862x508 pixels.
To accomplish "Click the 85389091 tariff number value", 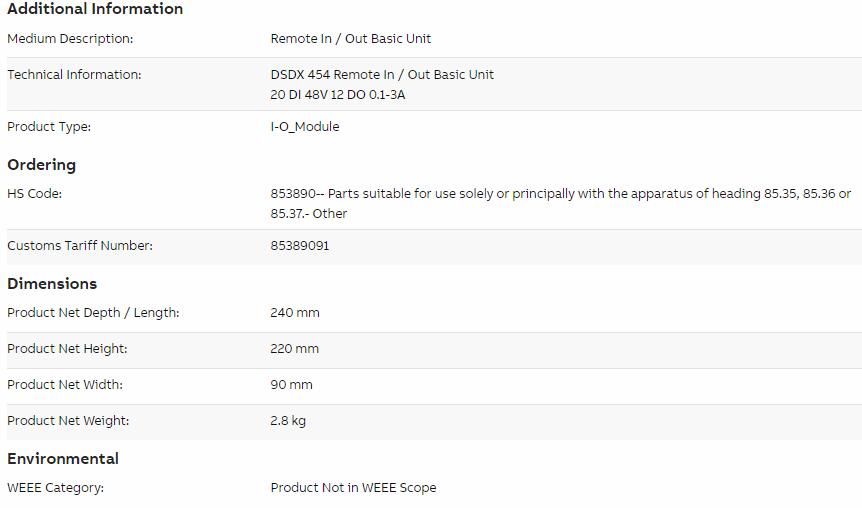I will click(x=300, y=245).
